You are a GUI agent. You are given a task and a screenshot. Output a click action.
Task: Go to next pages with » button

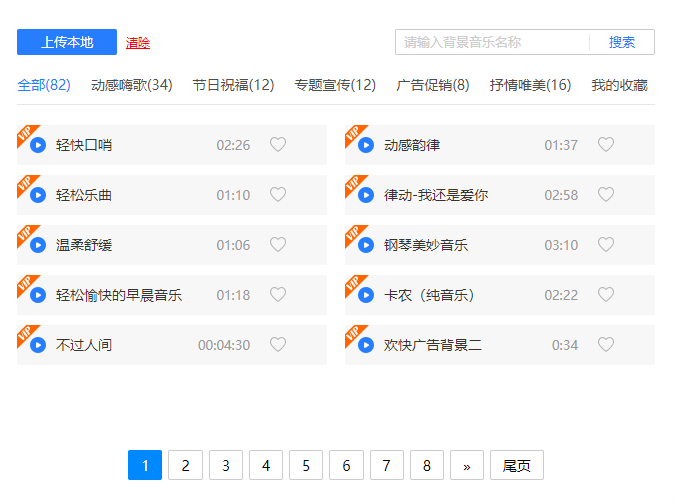click(x=467, y=465)
